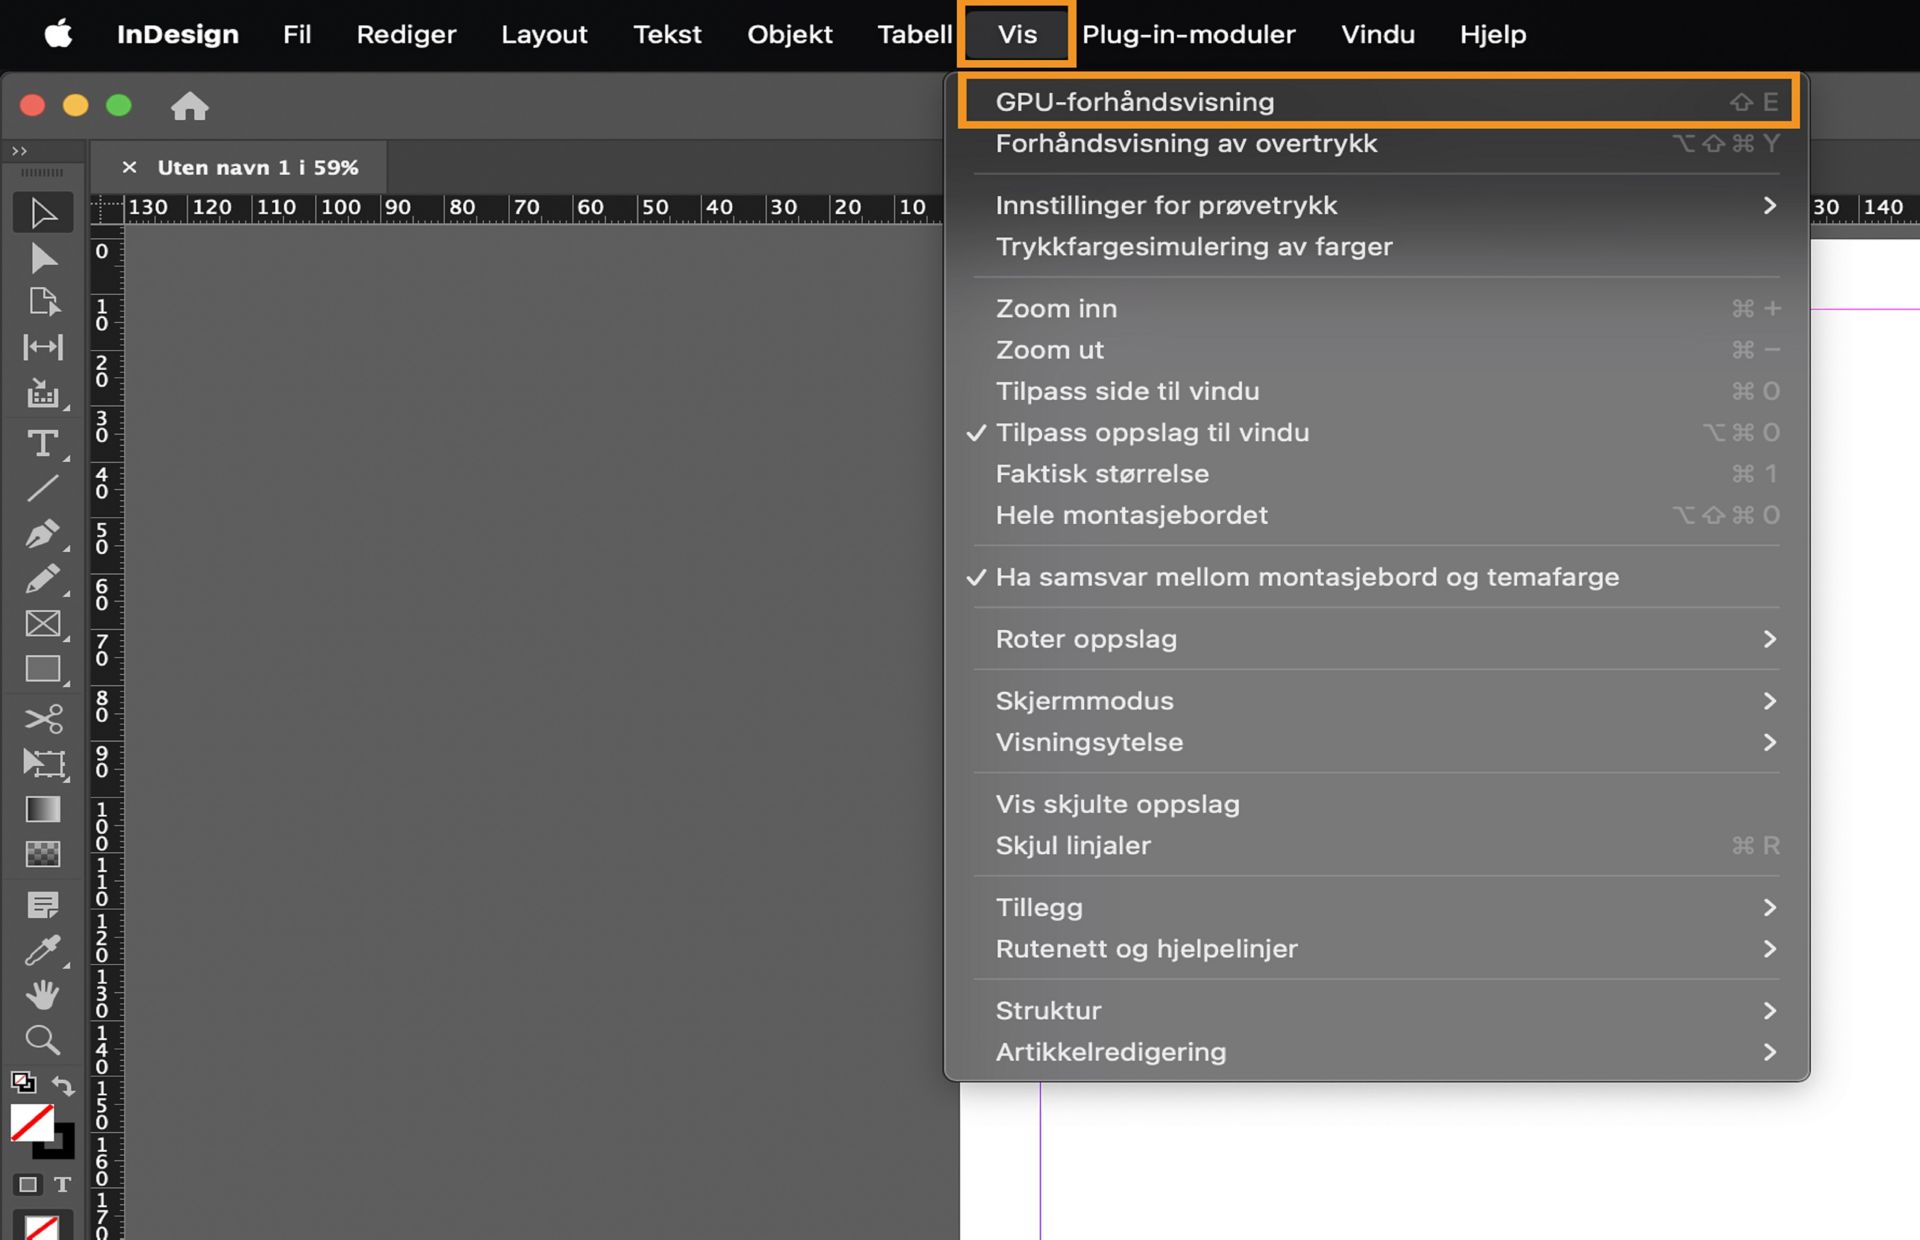Choose Zoom inn from menu

tap(1056, 309)
